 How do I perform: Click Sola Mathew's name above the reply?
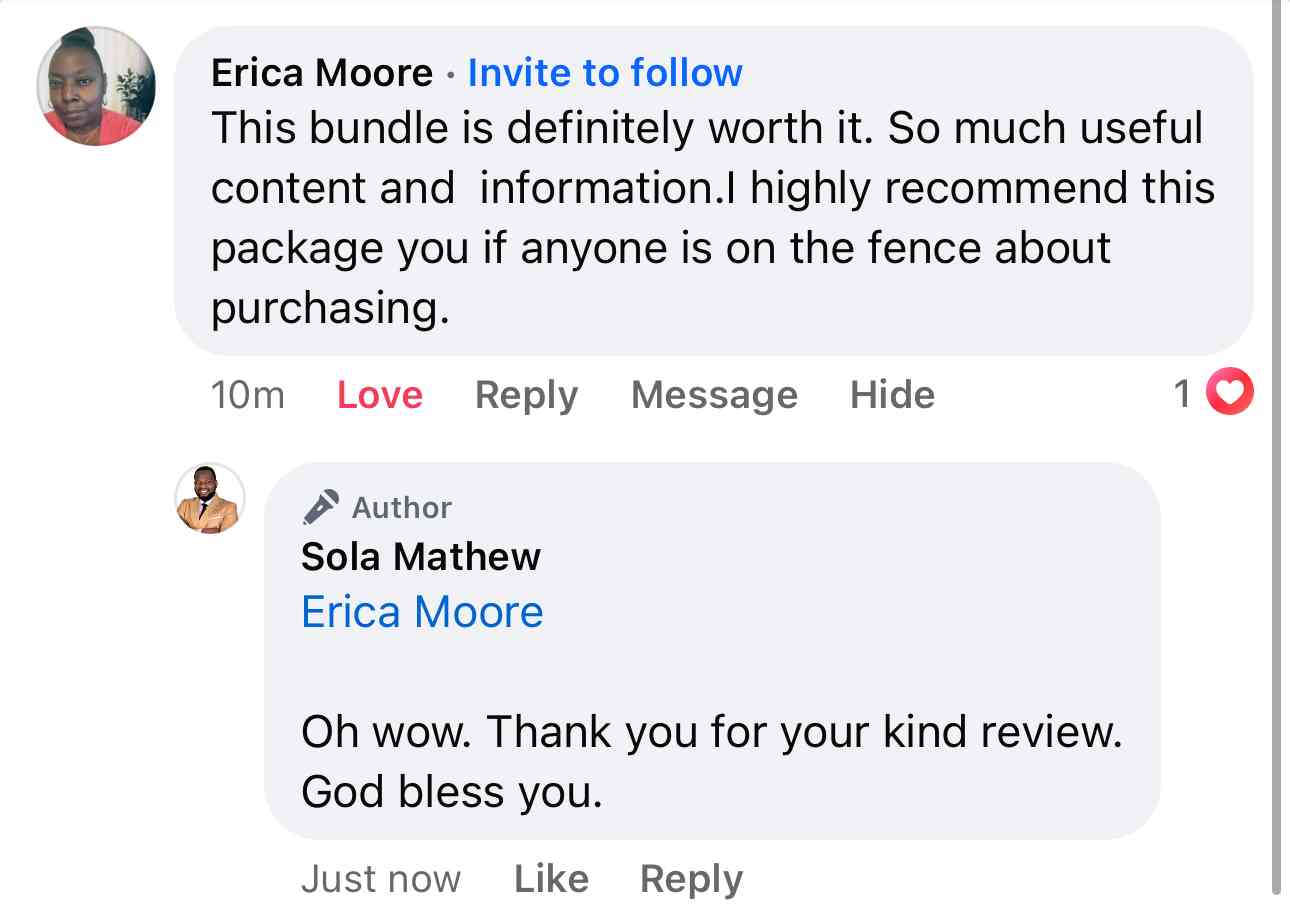pyautogui.click(x=420, y=556)
